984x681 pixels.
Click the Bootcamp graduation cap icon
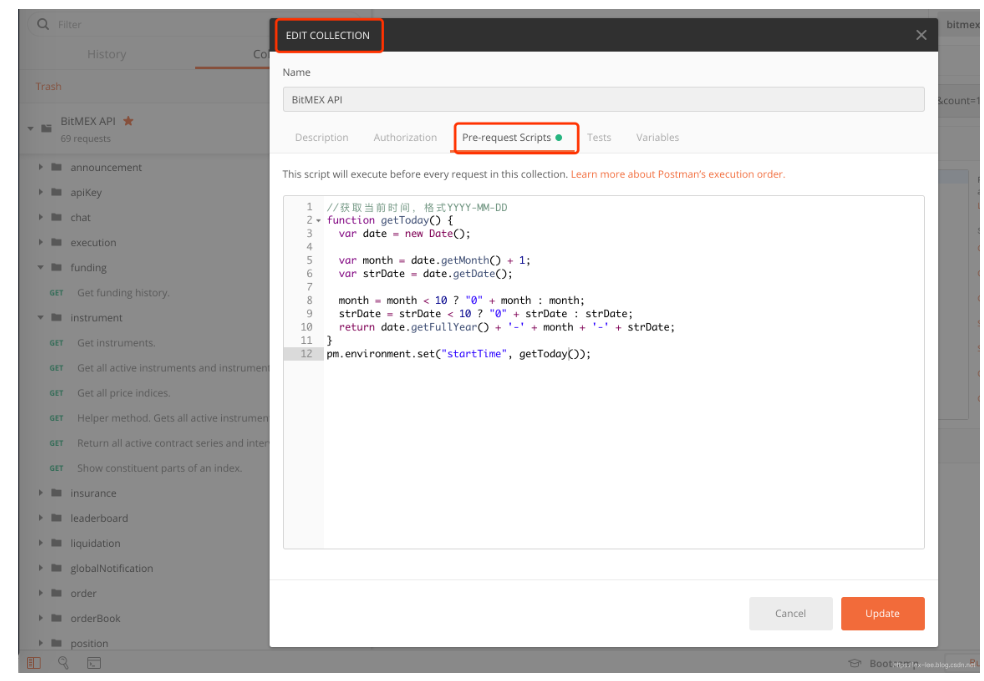pyautogui.click(x=854, y=663)
